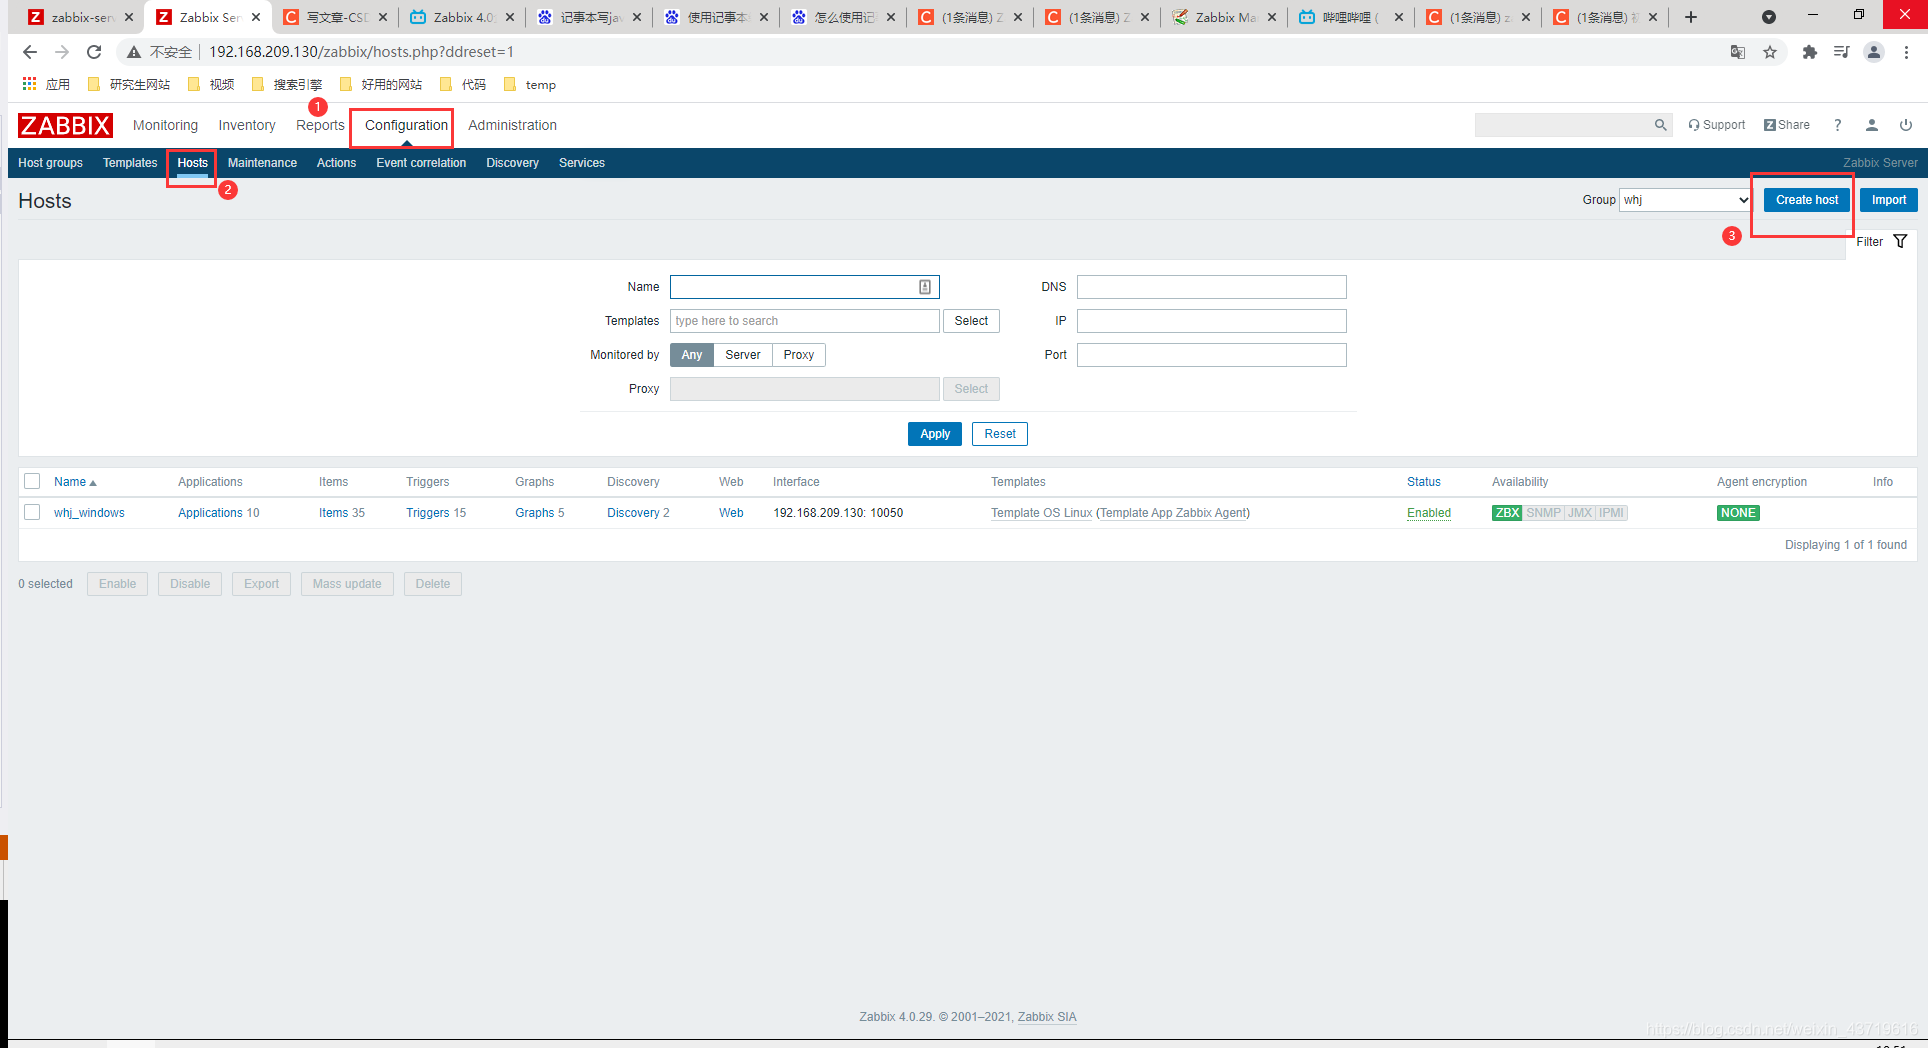
Task: Click the Templates search field
Action: (805, 321)
